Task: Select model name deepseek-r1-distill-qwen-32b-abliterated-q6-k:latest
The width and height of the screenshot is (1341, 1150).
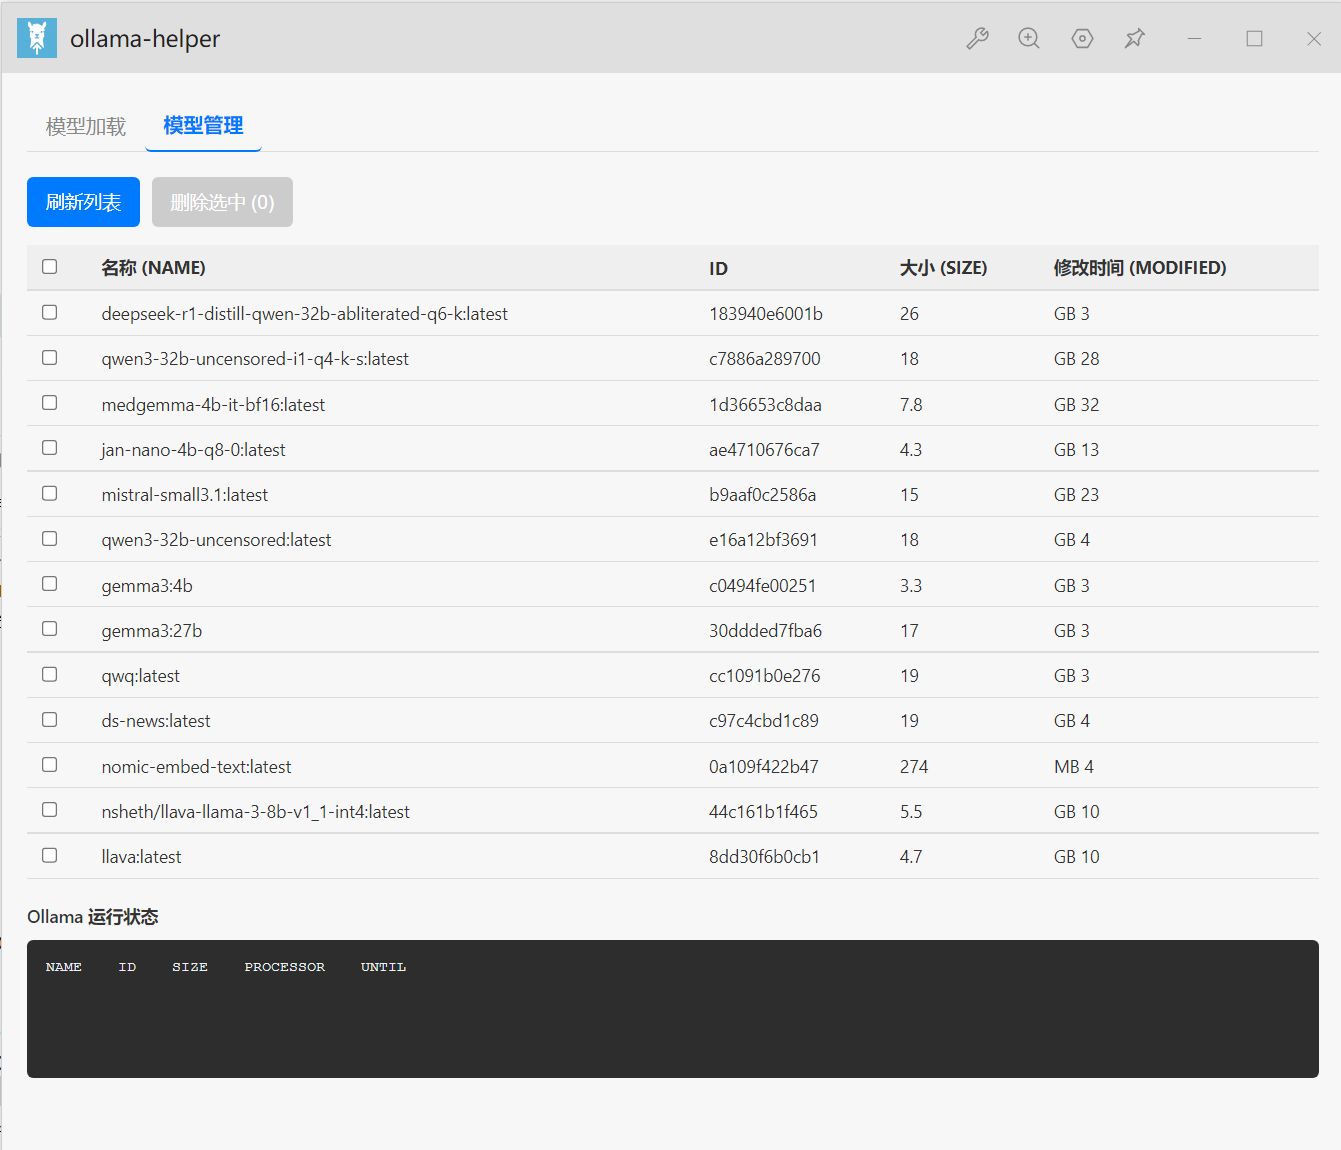Action: (x=304, y=314)
